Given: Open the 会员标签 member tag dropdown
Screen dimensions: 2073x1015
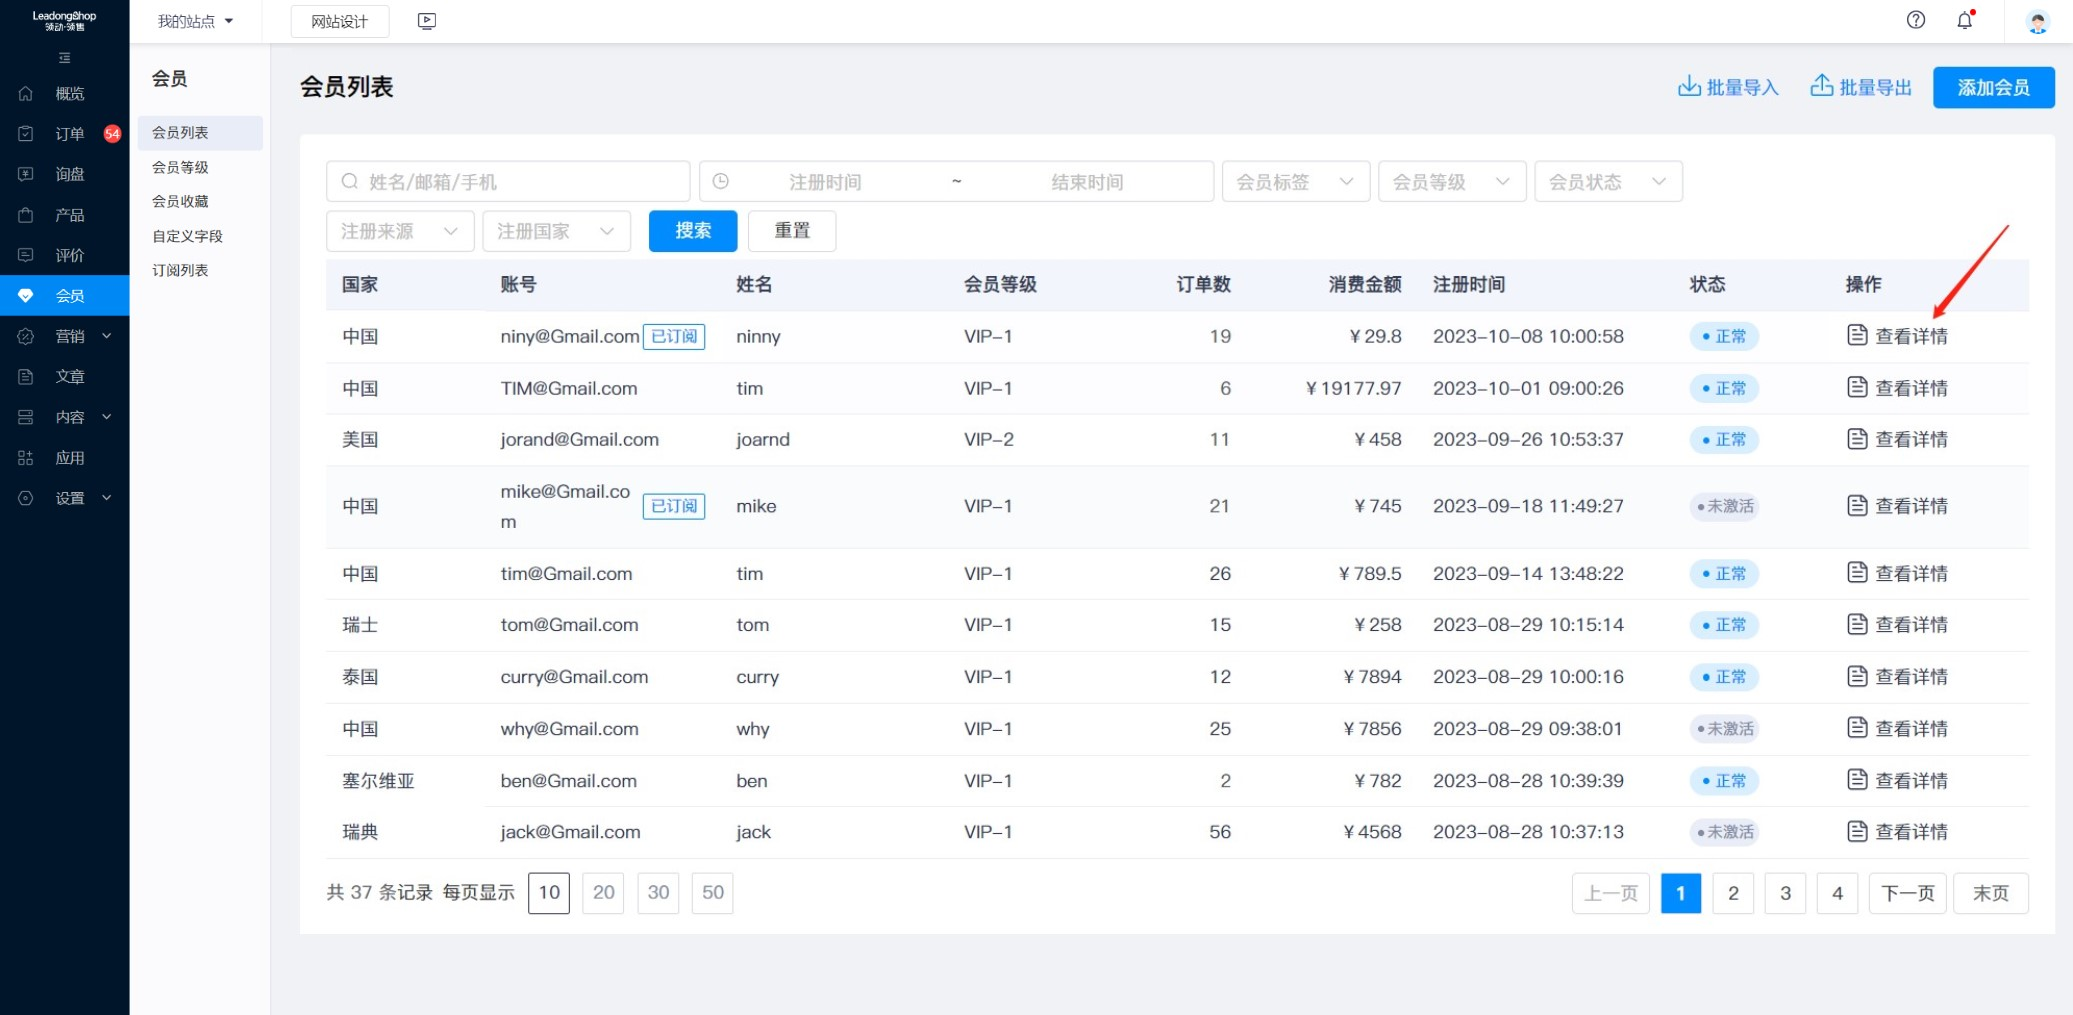Looking at the screenshot, I should (x=1294, y=182).
